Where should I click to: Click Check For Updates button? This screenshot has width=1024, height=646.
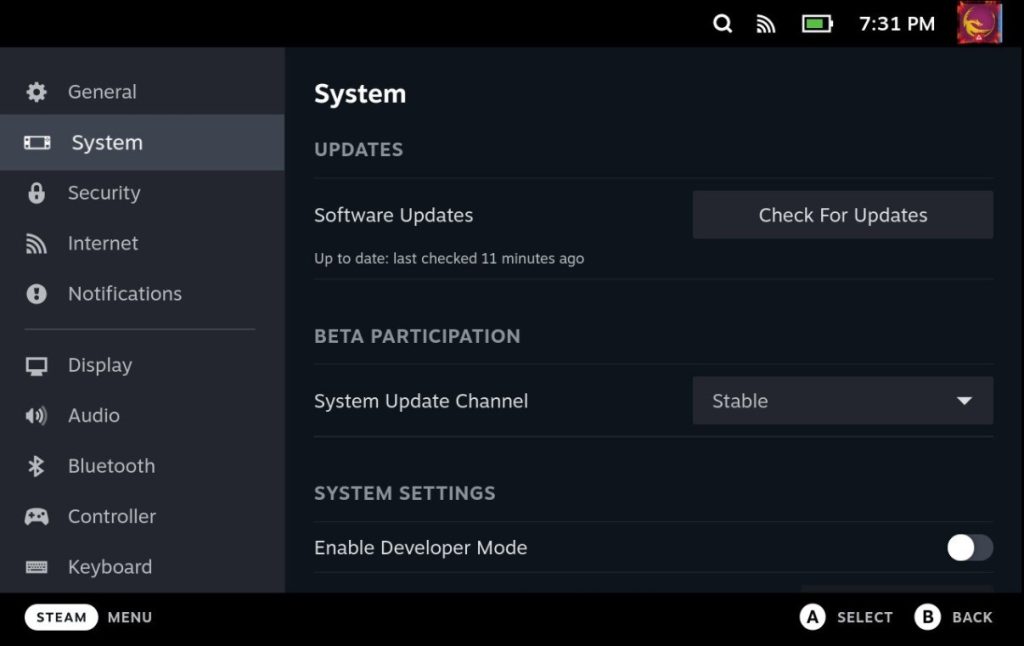point(842,215)
